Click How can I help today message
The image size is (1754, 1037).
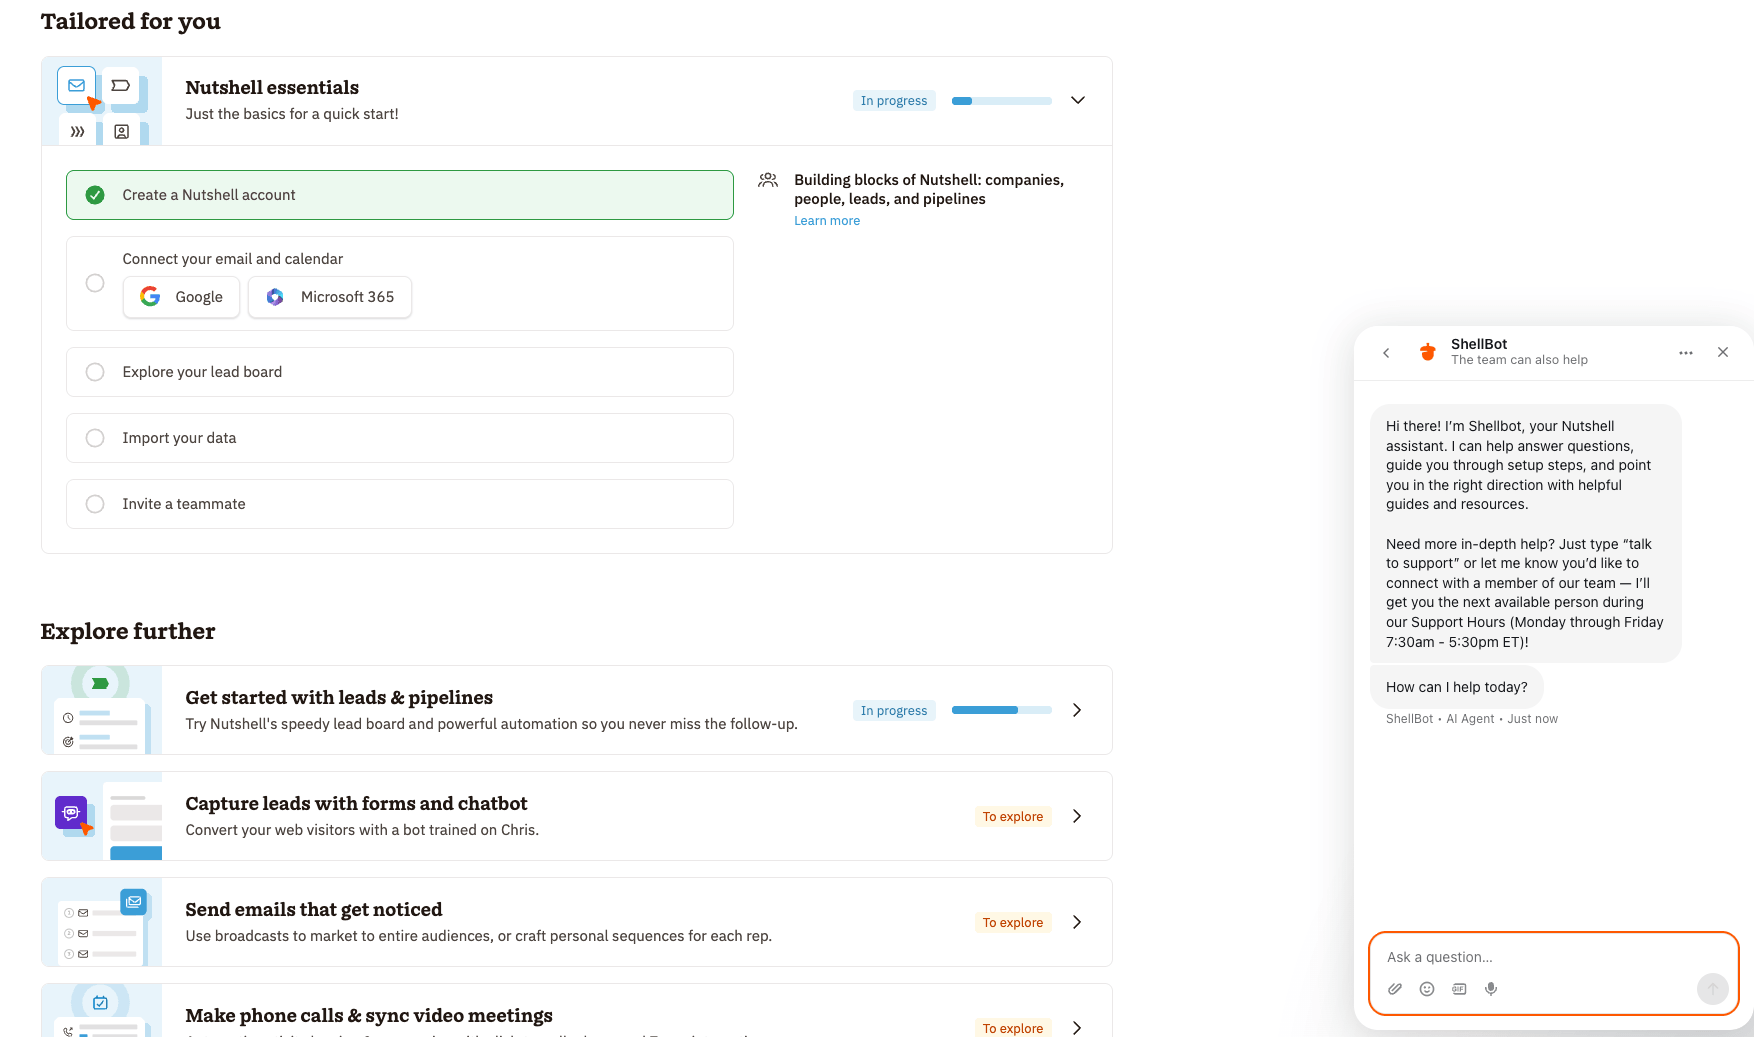pos(1457,687)
